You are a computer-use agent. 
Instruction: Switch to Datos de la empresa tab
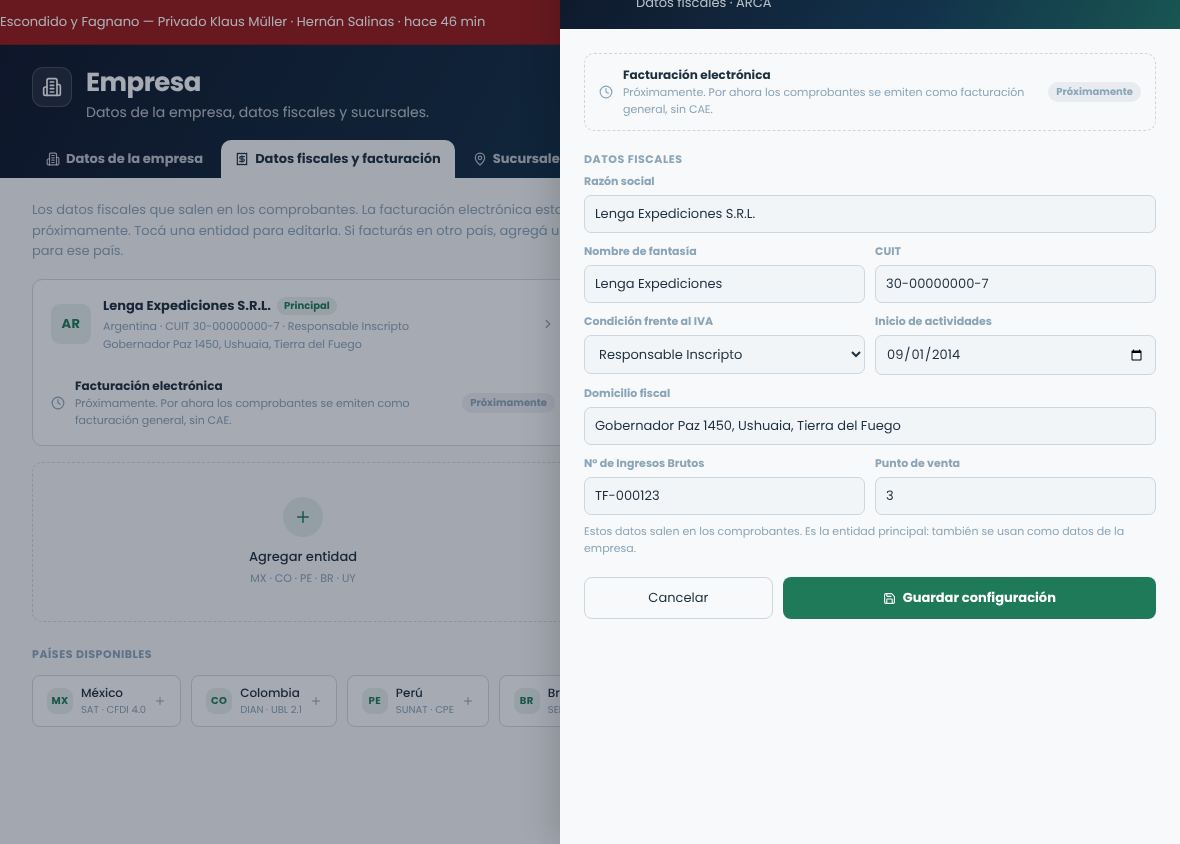124,159
